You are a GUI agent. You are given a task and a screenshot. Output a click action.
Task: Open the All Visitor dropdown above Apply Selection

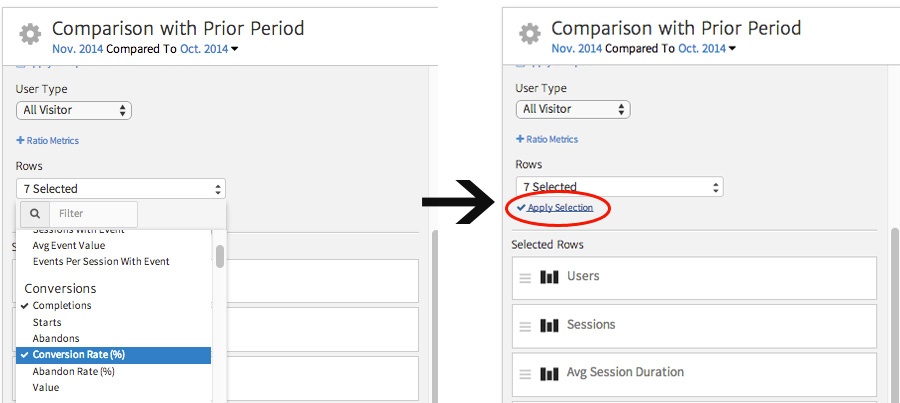[x=573, y=109]
